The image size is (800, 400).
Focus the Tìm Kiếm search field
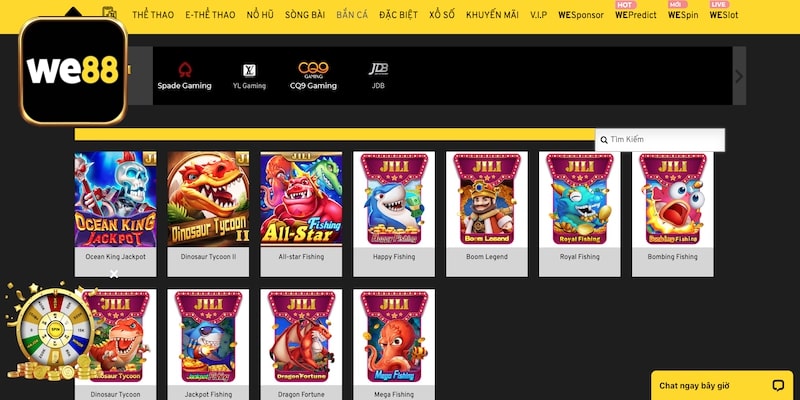click(x=660, y=140)
